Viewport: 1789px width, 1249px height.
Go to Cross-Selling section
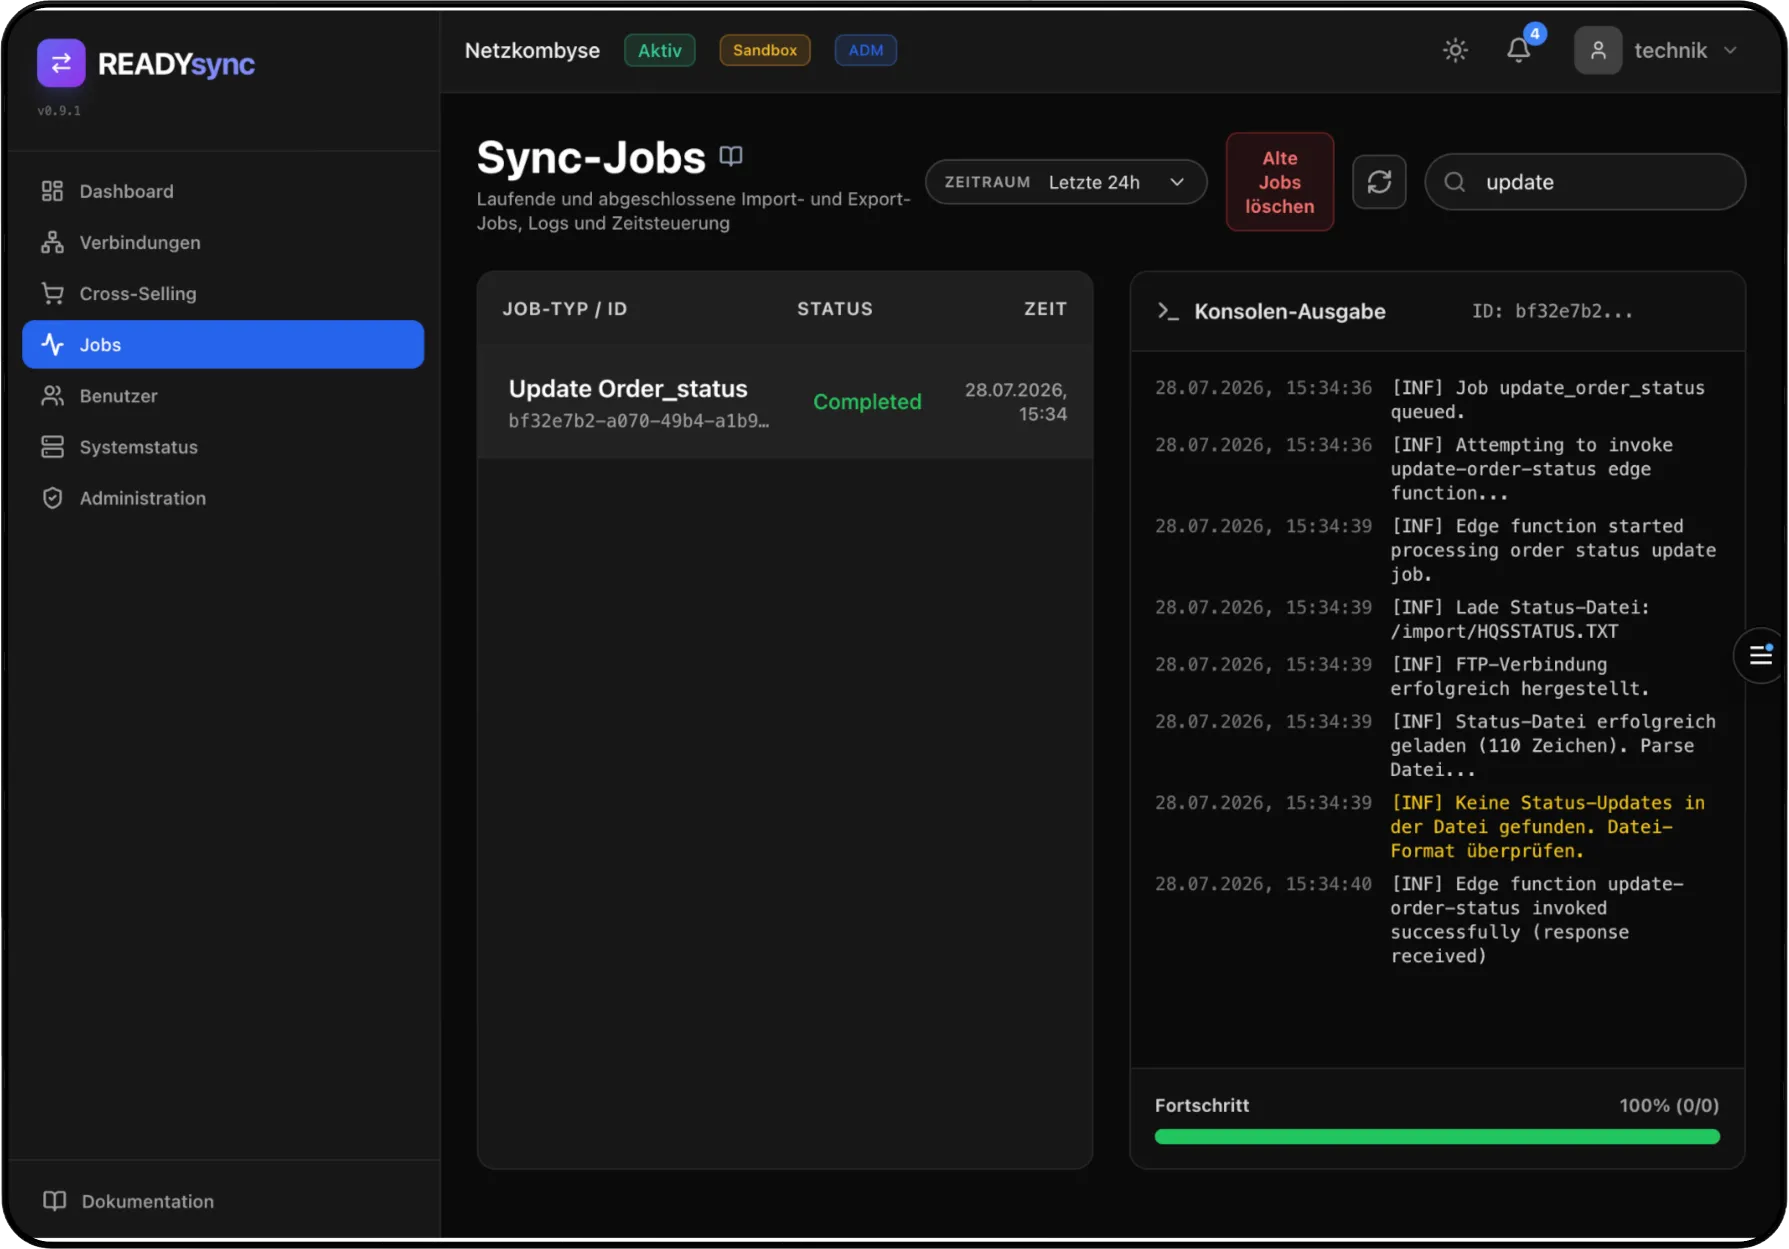(223, 293)
